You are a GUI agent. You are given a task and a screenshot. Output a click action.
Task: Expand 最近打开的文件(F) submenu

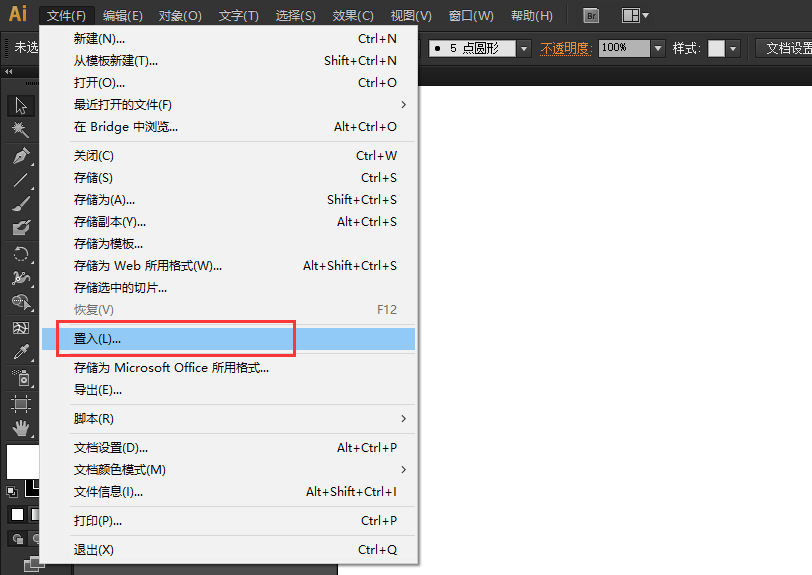coord(228,105)
